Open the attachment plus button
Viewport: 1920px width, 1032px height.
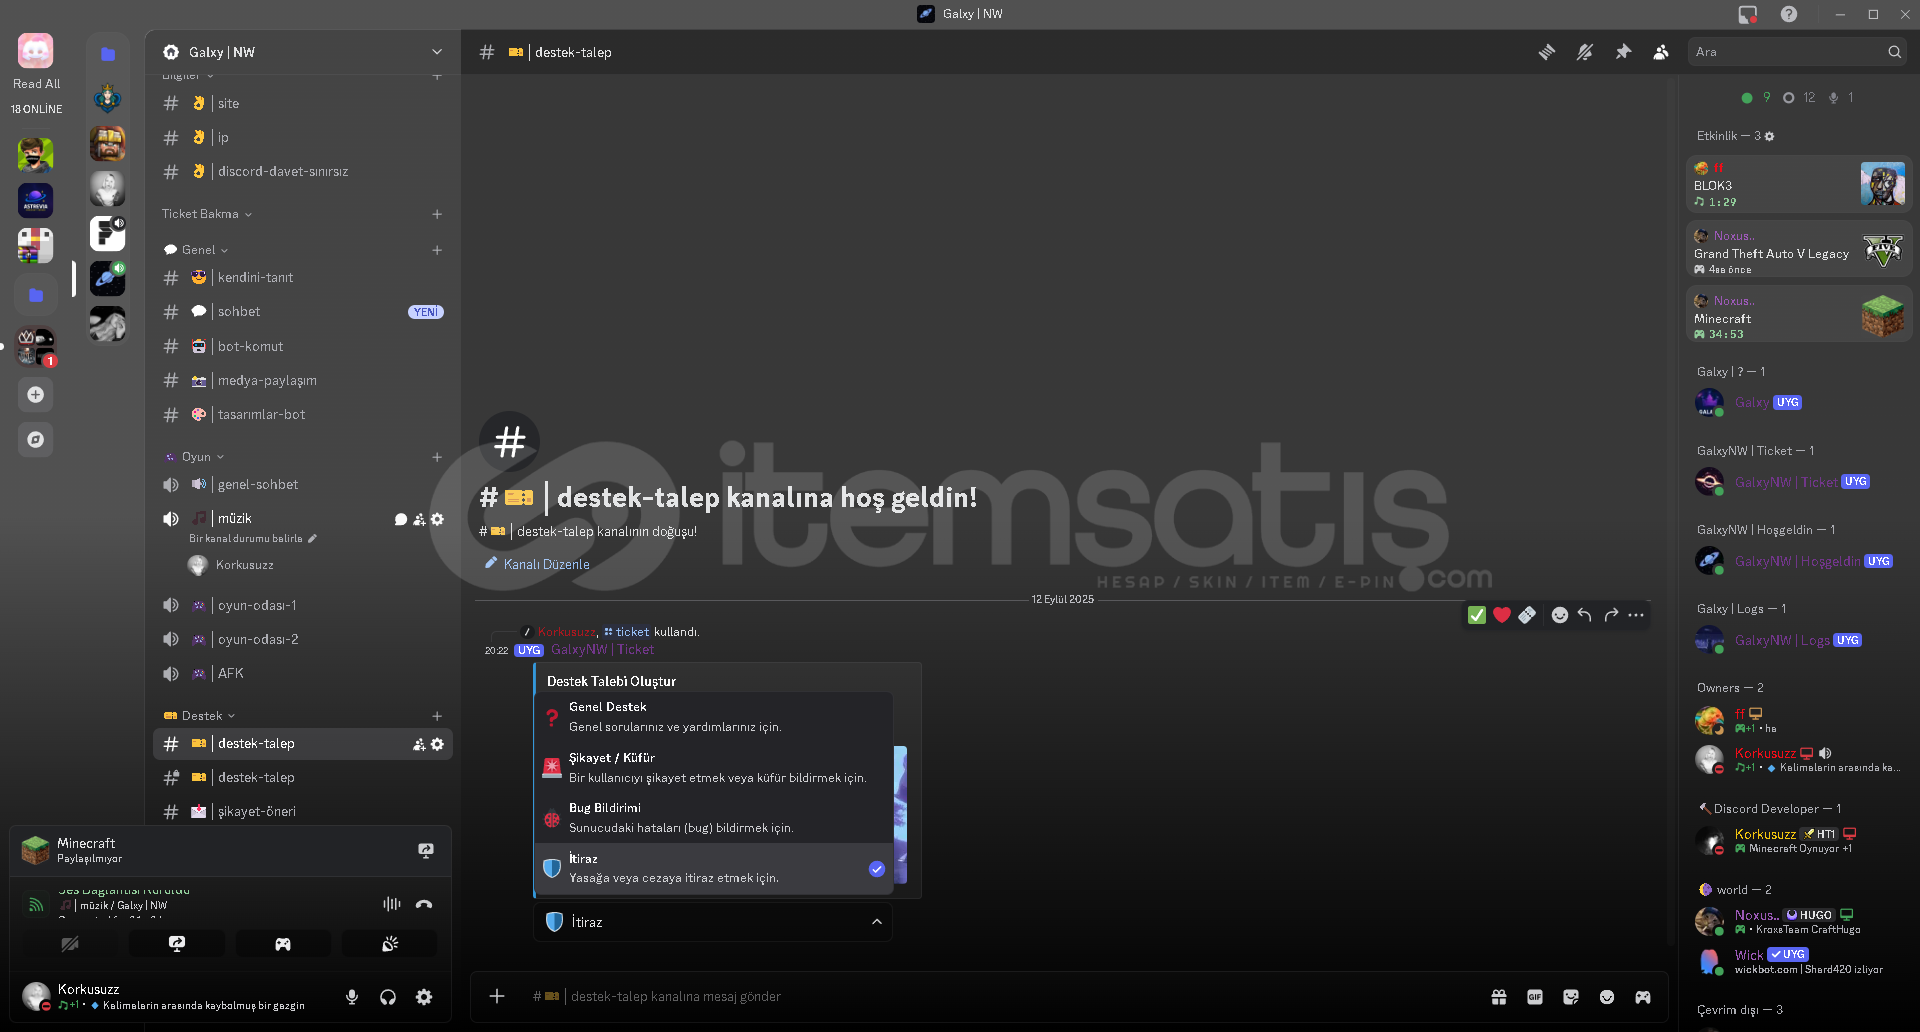497,996
